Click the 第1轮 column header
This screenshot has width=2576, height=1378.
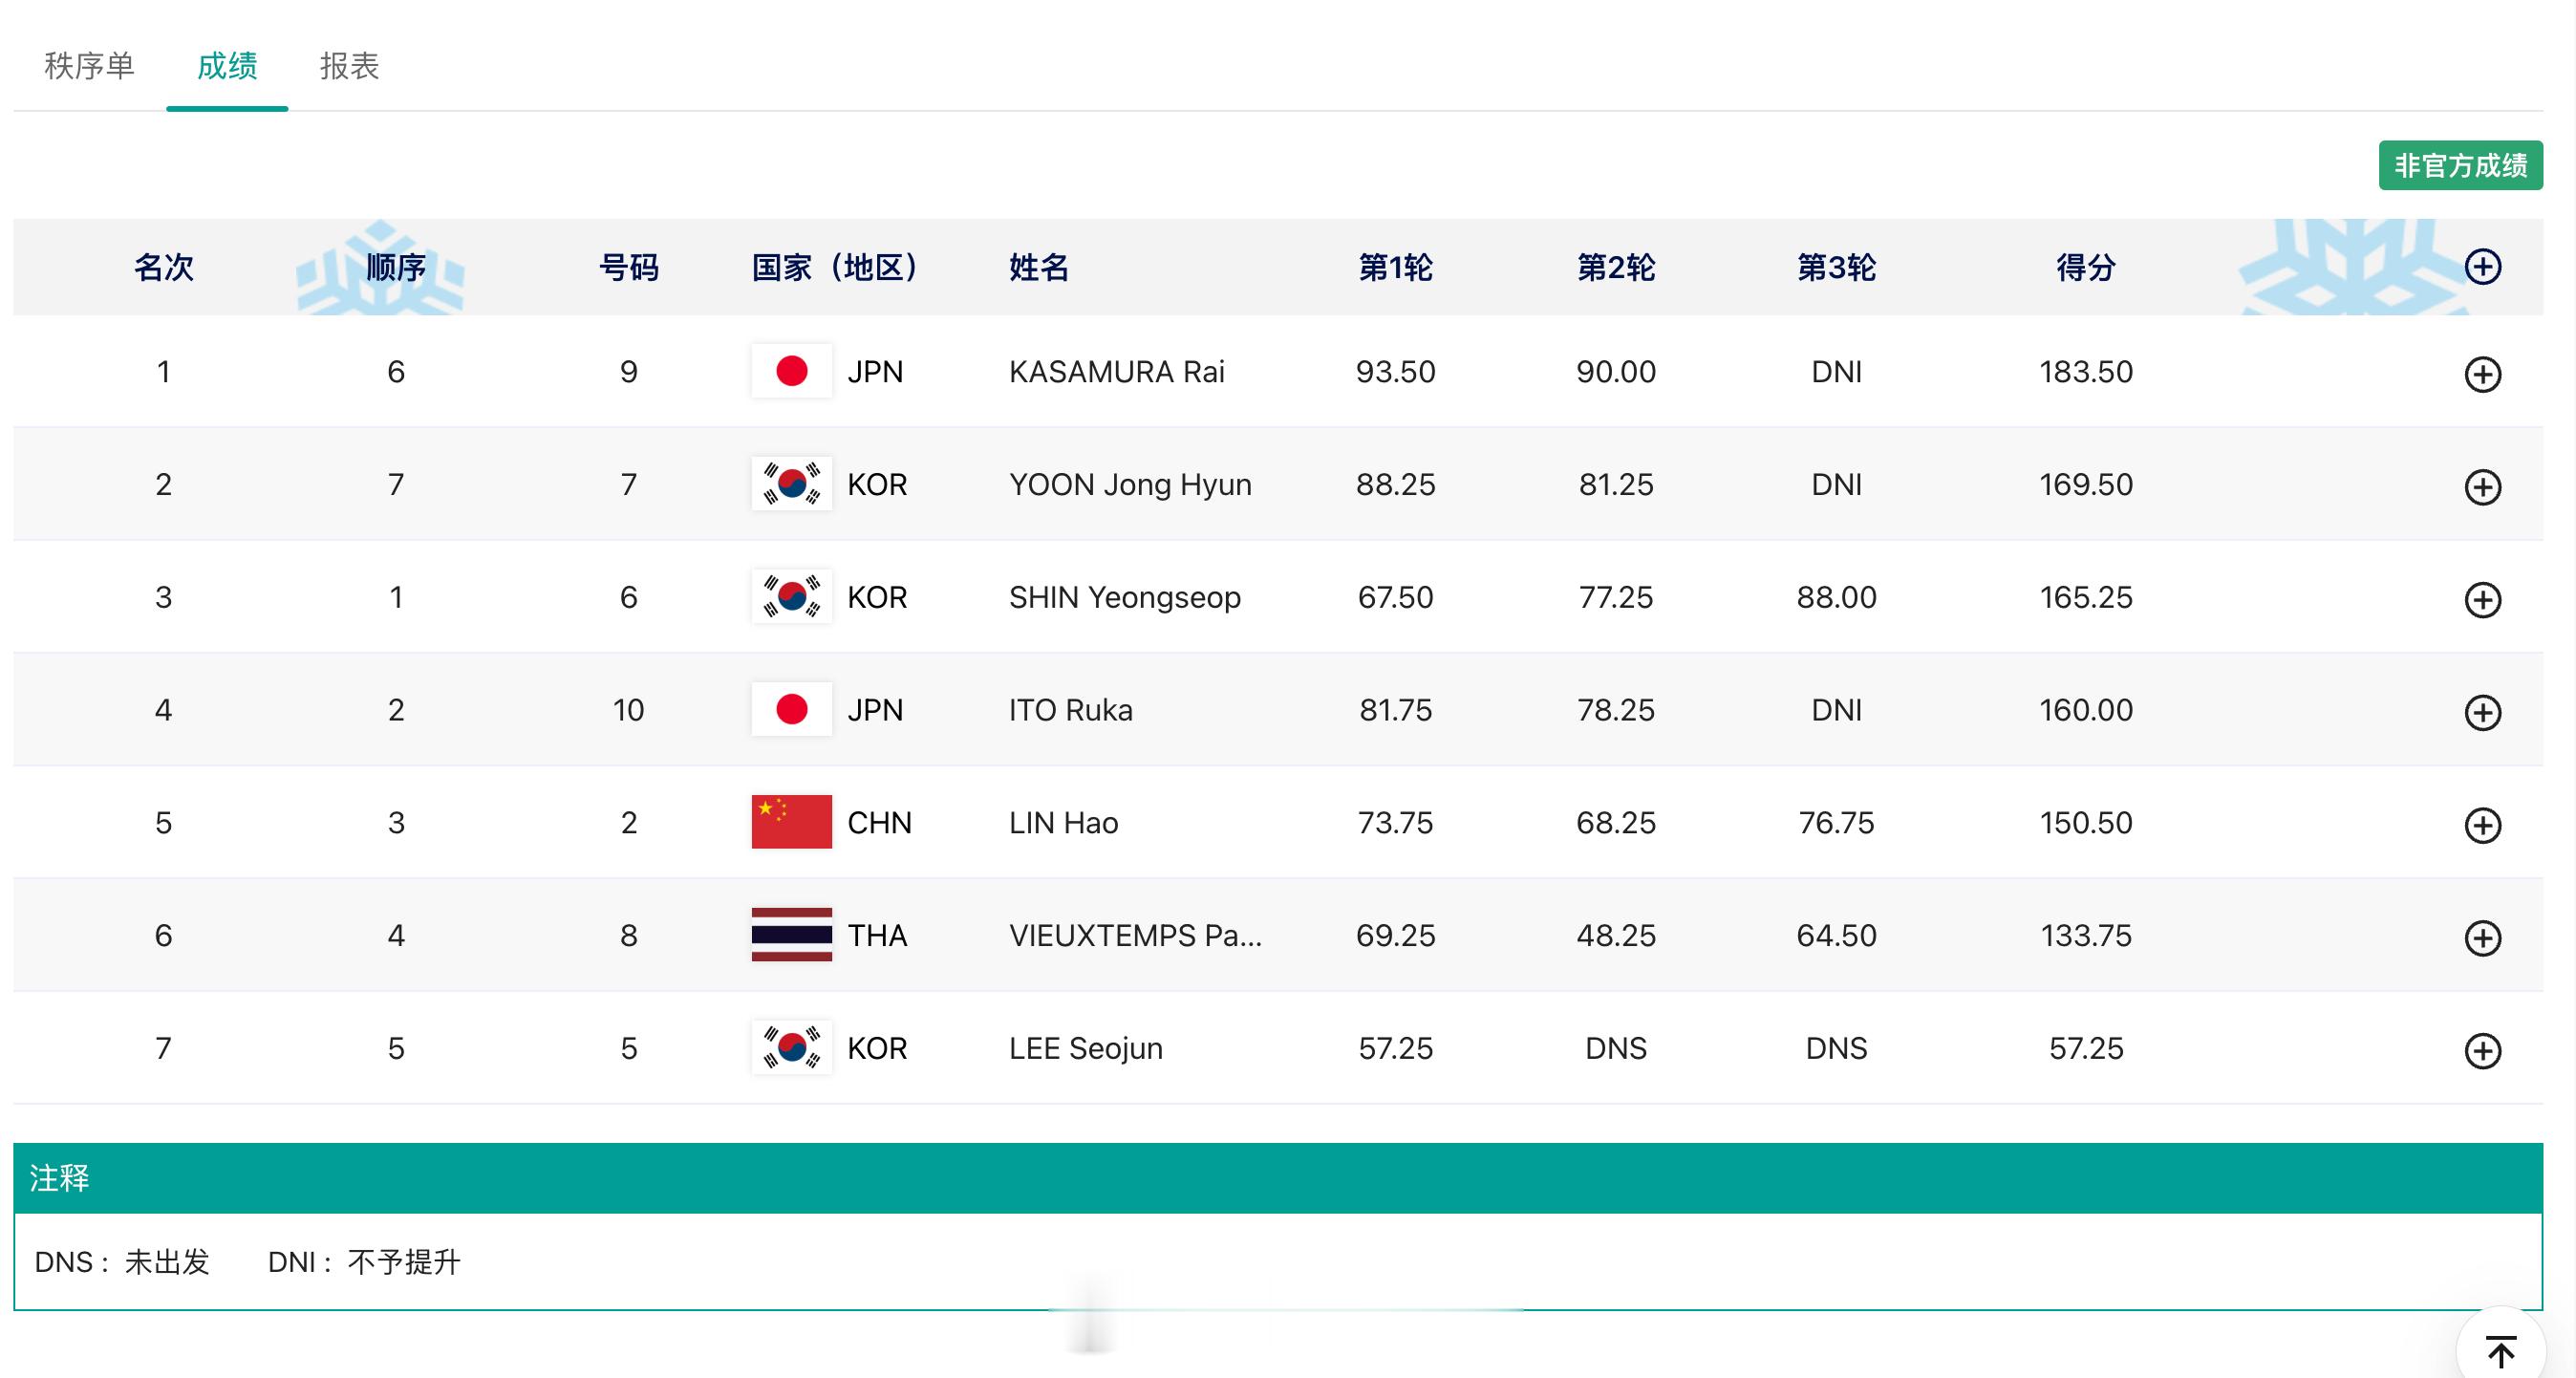click(1395, 267)
